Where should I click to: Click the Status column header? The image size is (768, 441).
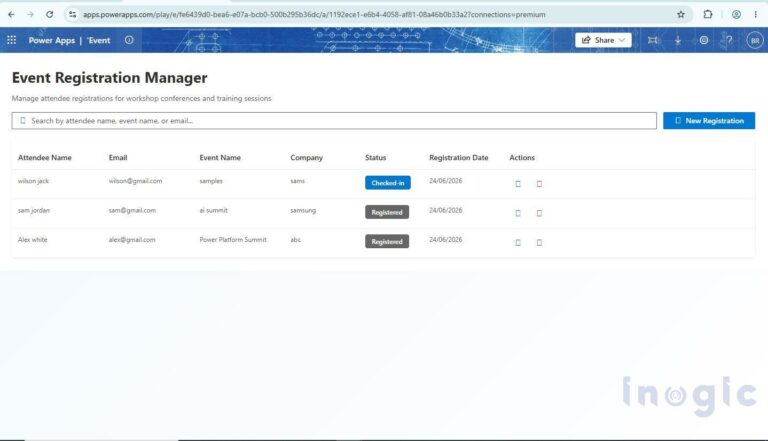point(376,158)
